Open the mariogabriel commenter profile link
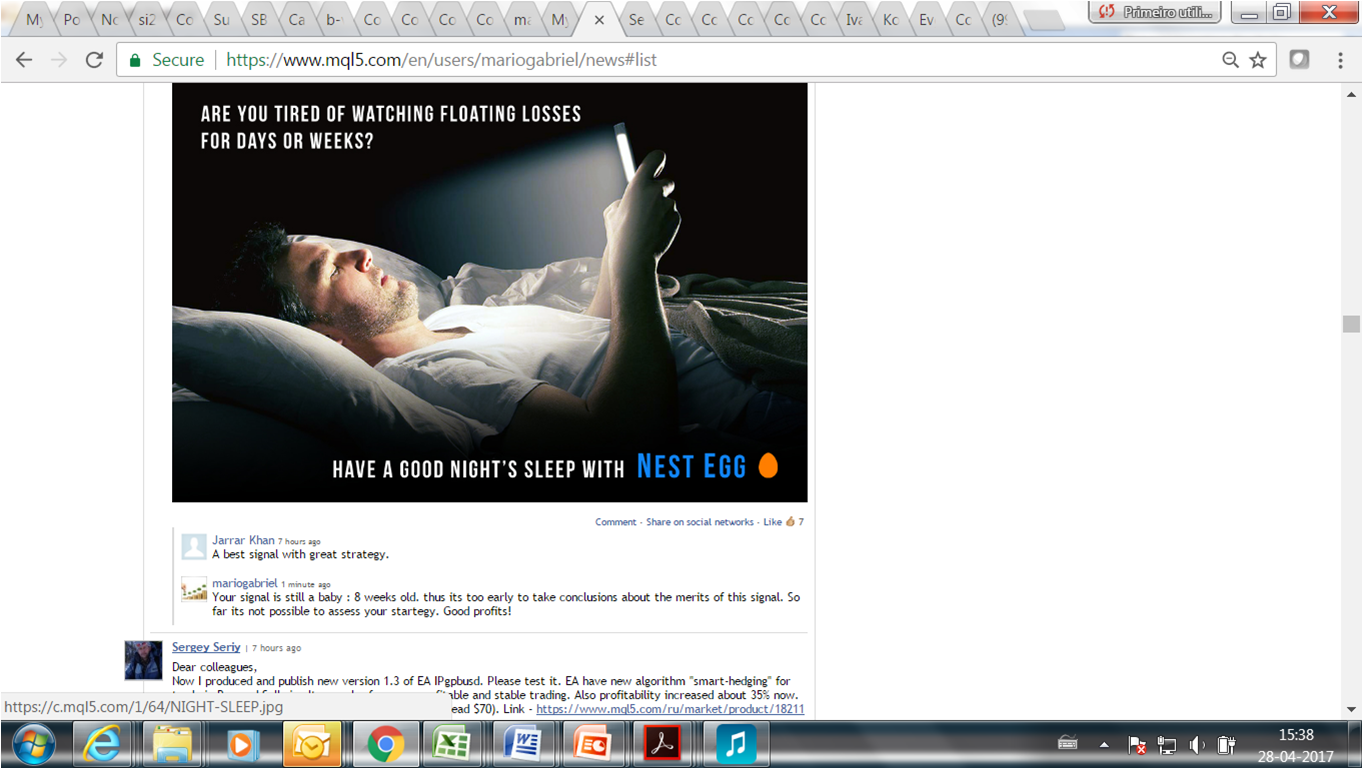Screen dimensions: 1363x769 point(245,583)
